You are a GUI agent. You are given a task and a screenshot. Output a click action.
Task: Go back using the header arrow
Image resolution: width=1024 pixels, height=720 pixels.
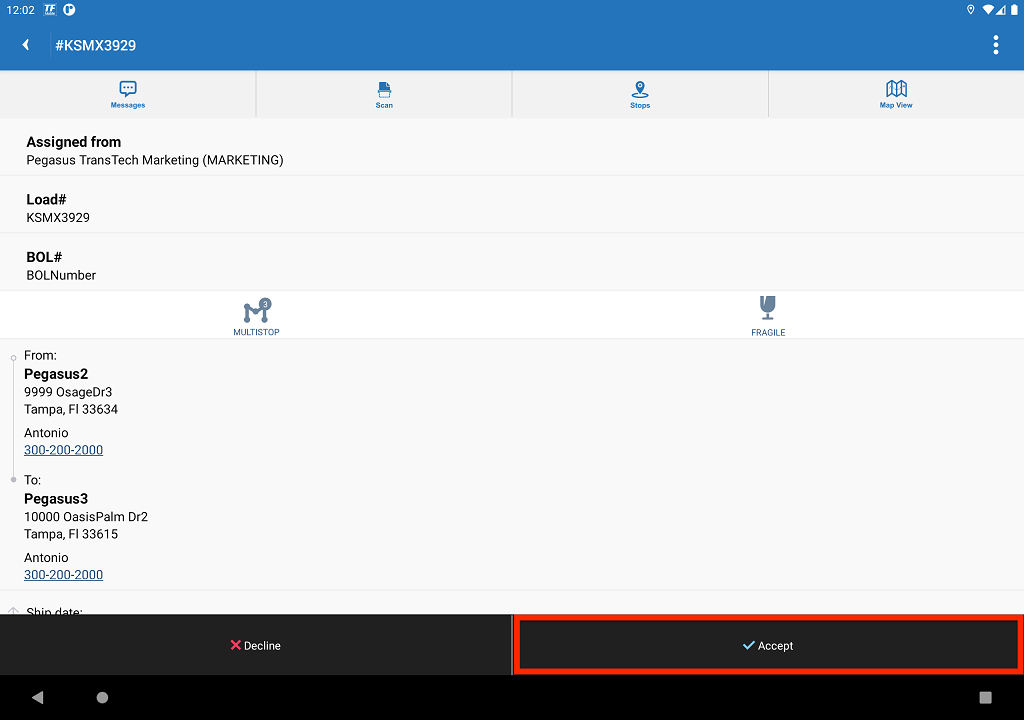25,44
